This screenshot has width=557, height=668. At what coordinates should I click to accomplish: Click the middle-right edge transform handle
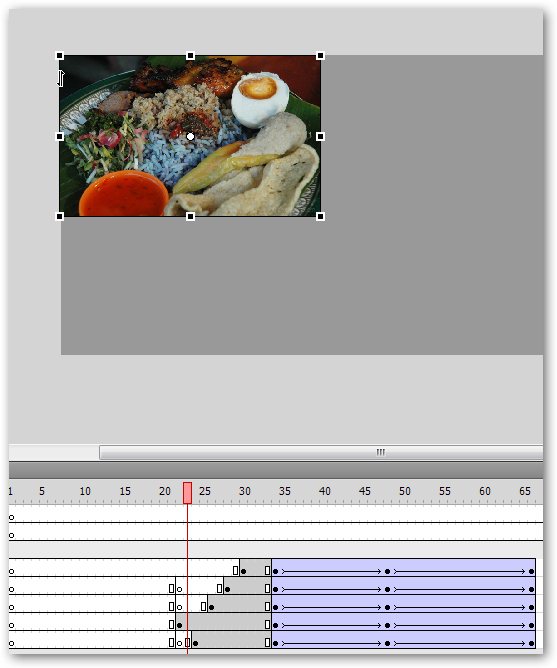pyautogui.click(x=320, y=136)
